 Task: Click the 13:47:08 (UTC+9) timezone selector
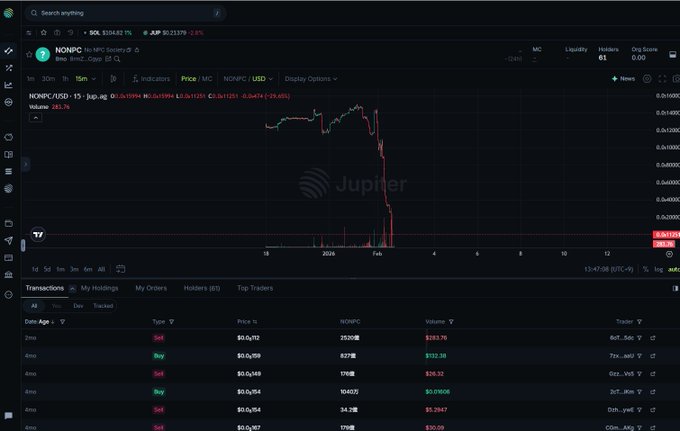pos(608,269)
